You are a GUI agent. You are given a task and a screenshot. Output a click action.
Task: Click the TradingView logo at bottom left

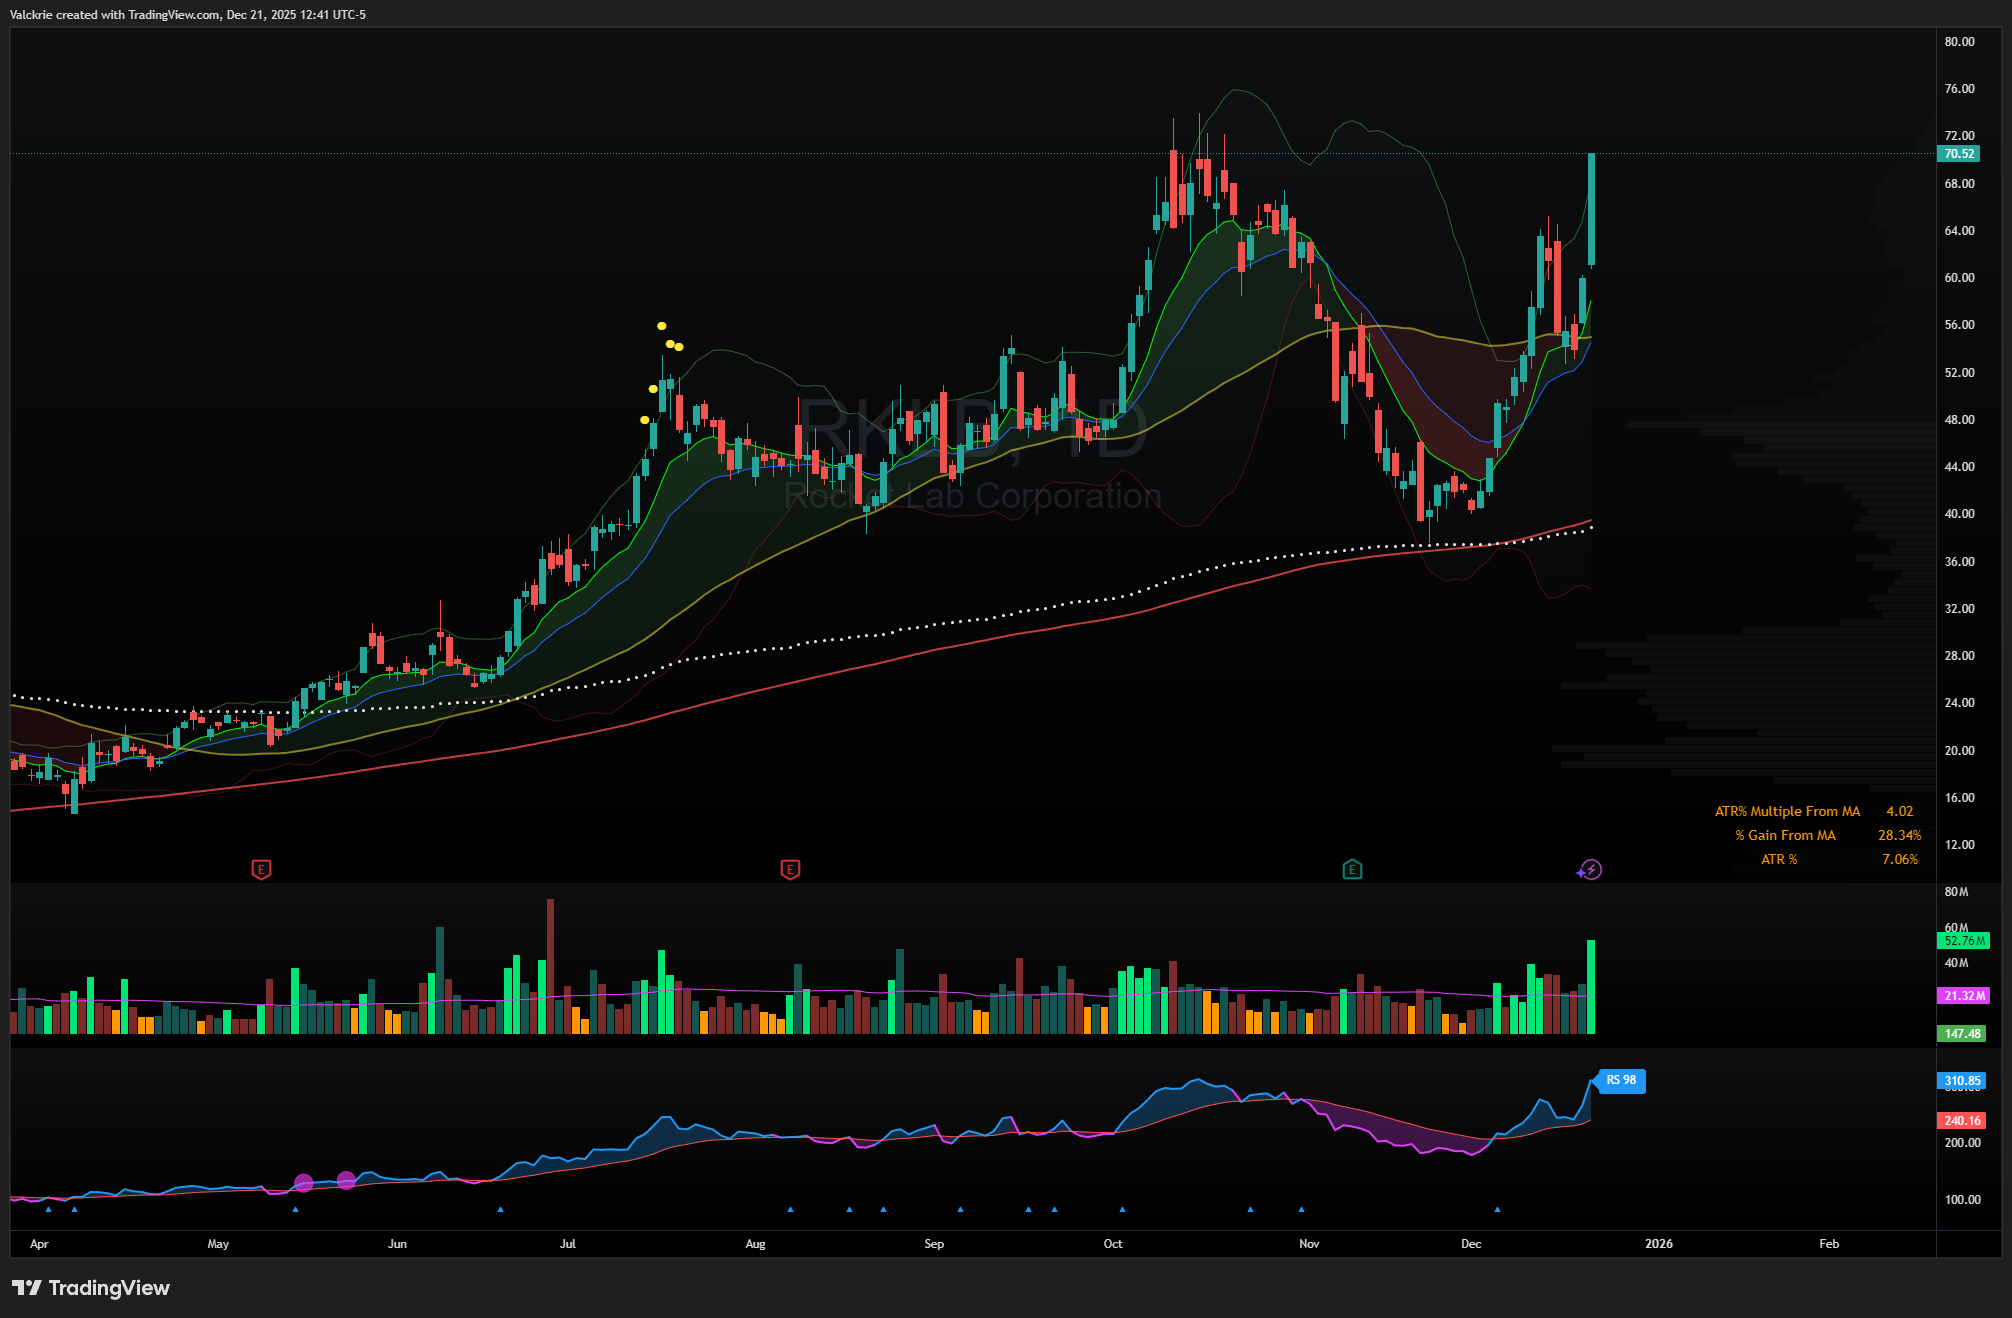point(91,1288)
